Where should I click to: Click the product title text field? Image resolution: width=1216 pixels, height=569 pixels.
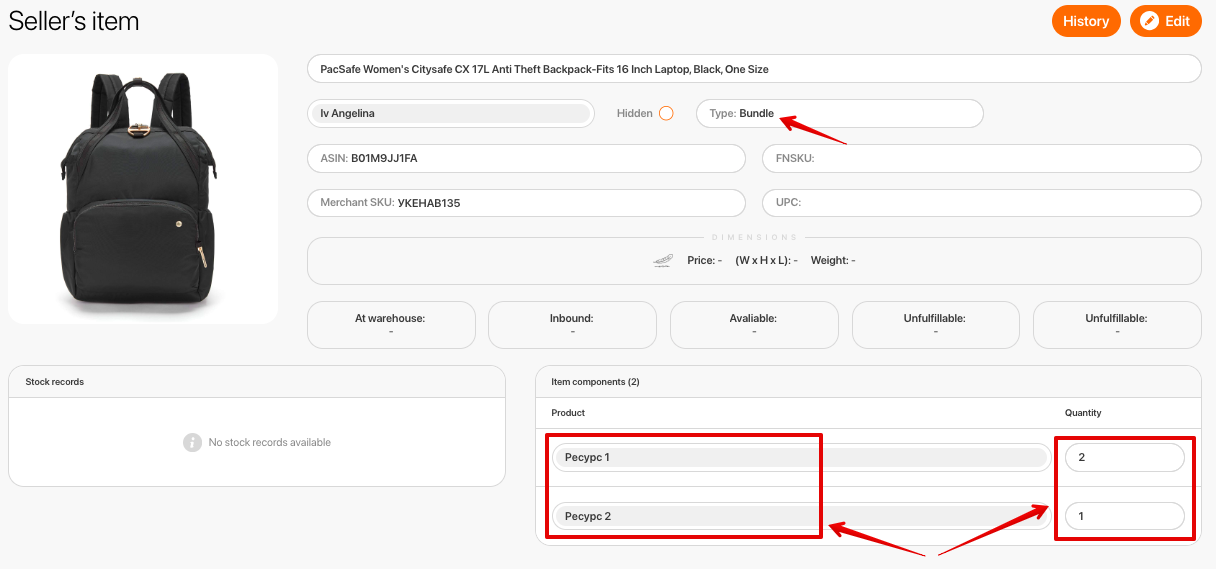pos(753,70)
